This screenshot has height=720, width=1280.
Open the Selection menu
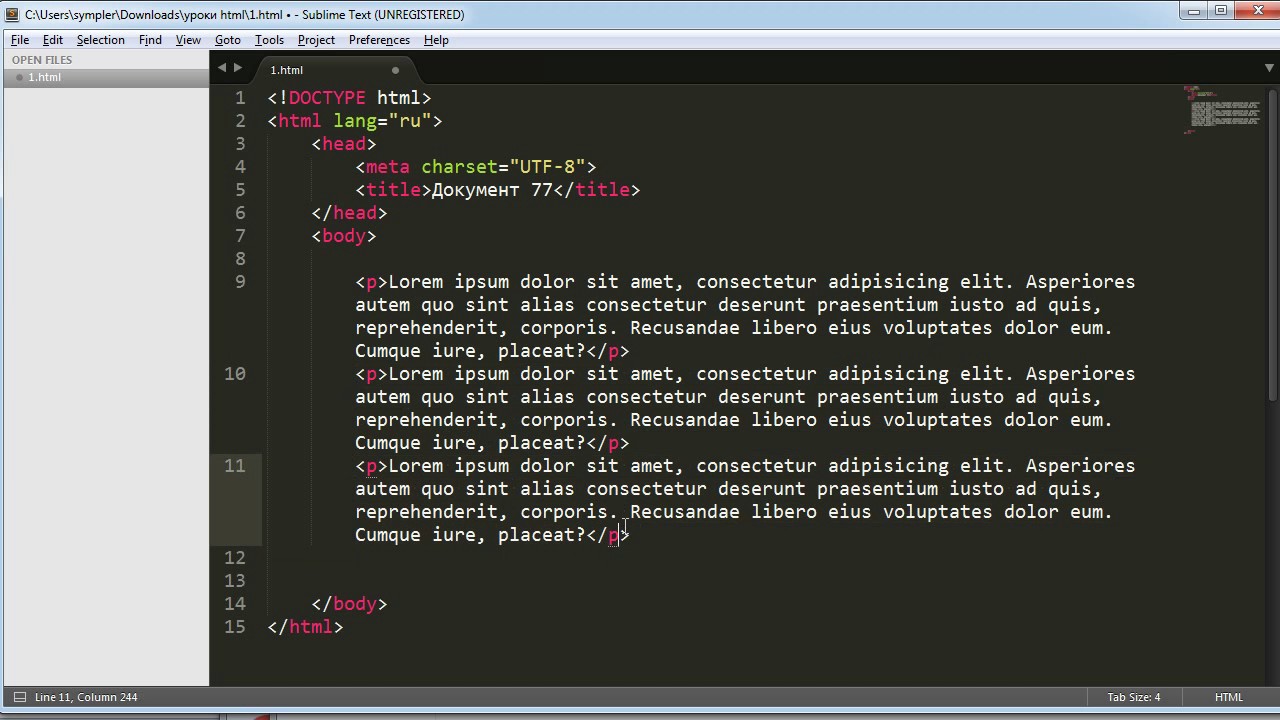click(101, 40)
